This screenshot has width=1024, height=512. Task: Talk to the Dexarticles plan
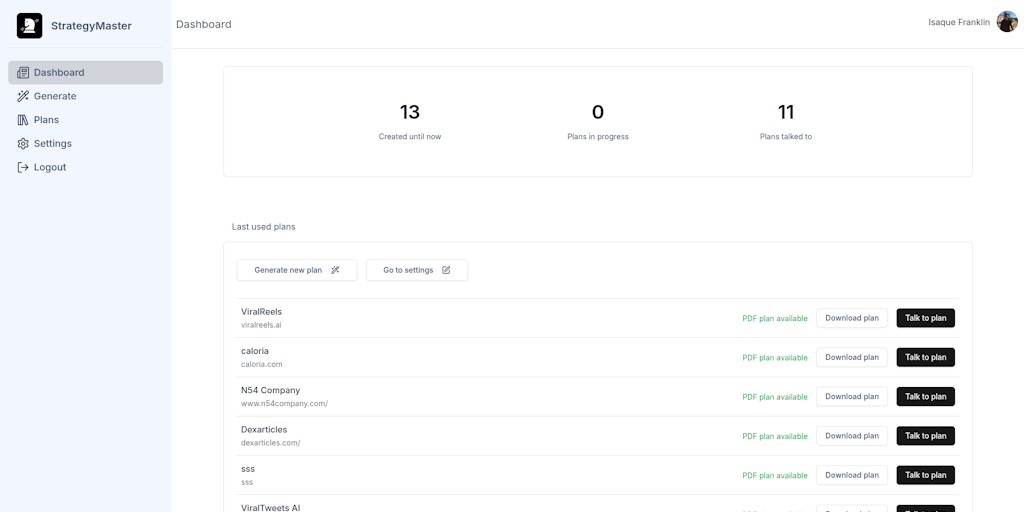[925, 436]
